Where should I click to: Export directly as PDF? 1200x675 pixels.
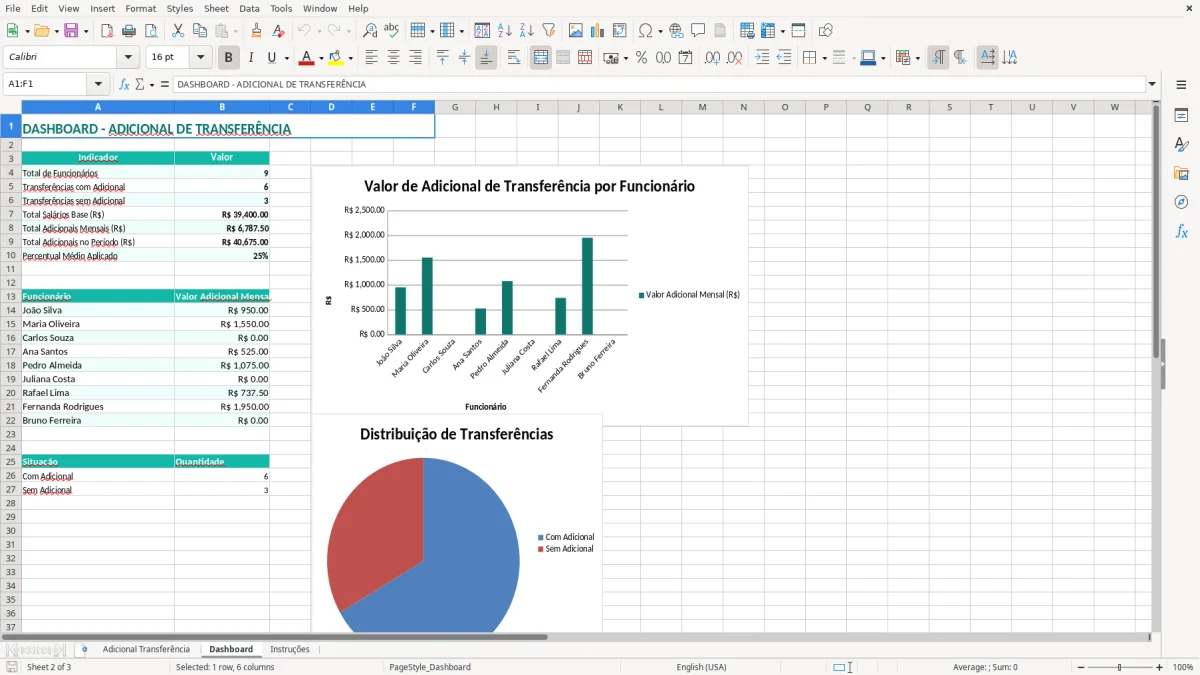[x=107, y=31]
